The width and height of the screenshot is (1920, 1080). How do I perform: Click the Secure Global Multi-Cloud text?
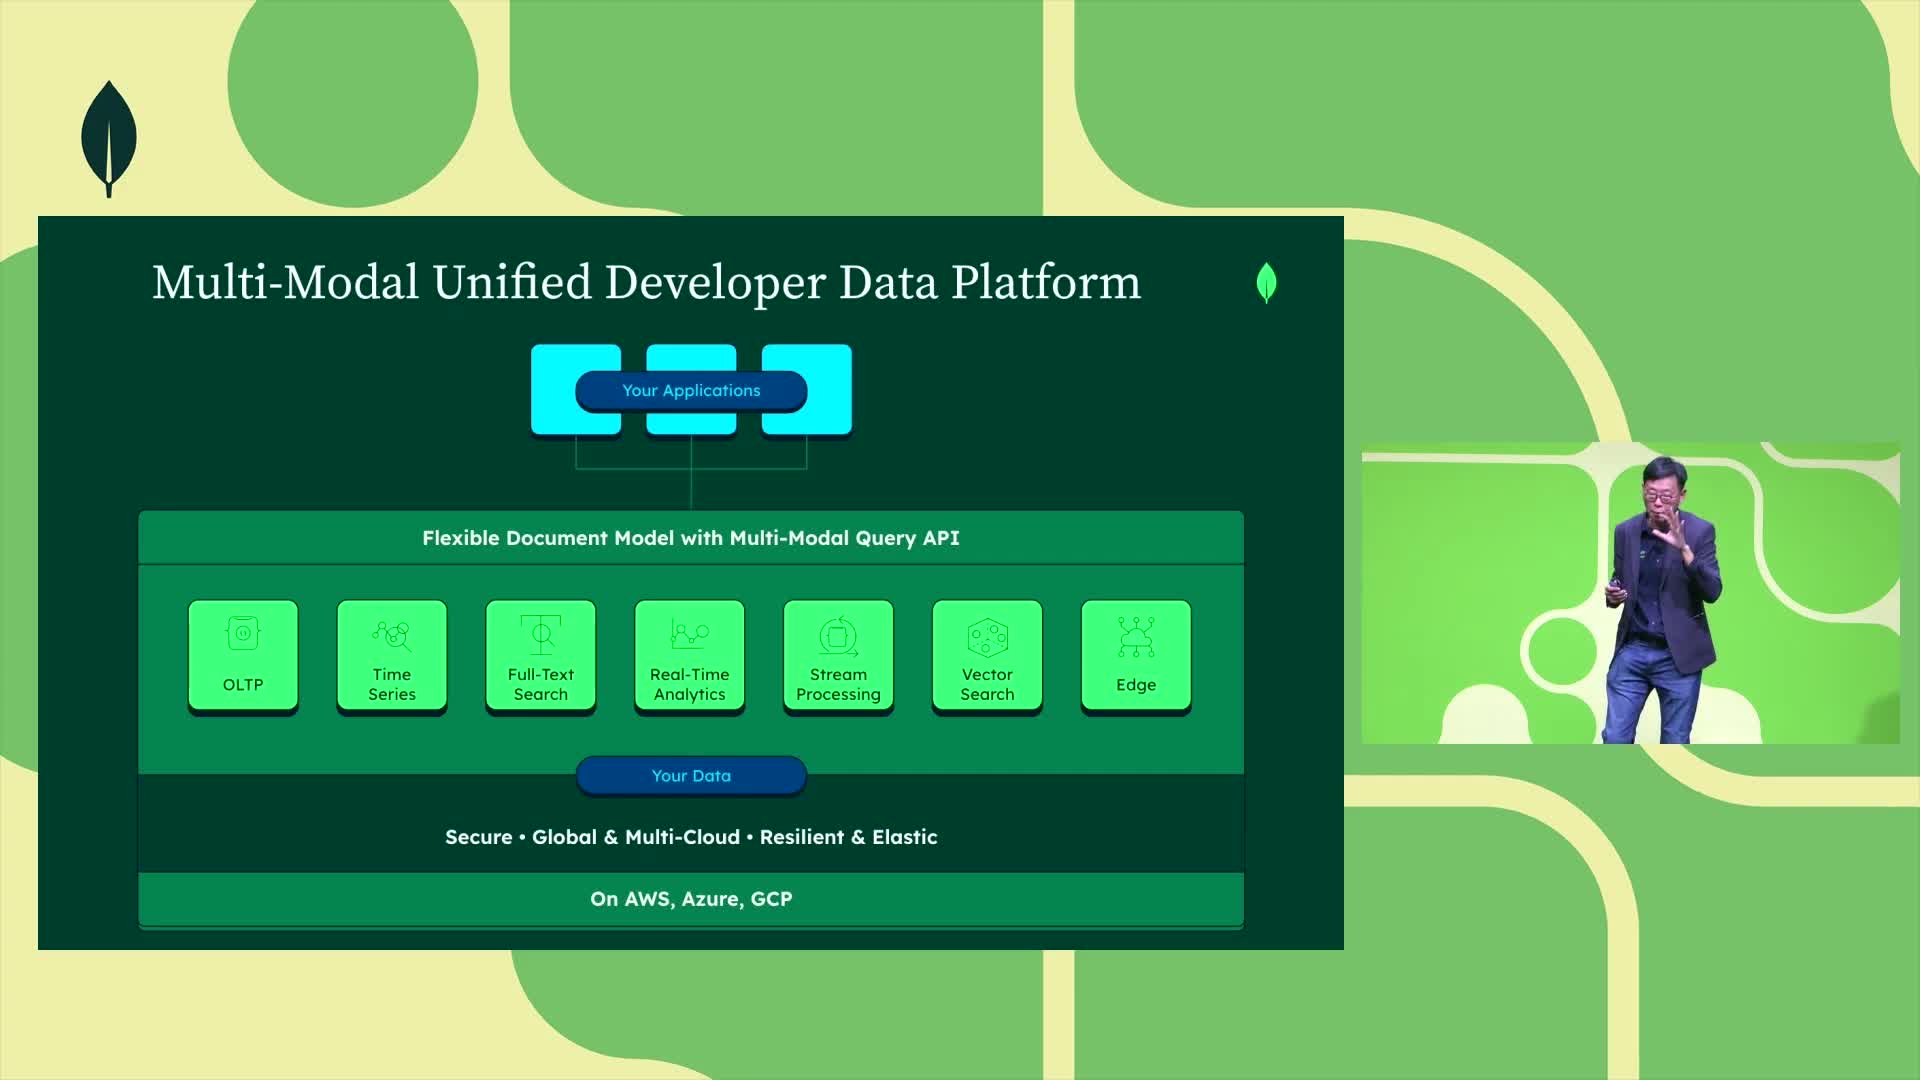690,837
